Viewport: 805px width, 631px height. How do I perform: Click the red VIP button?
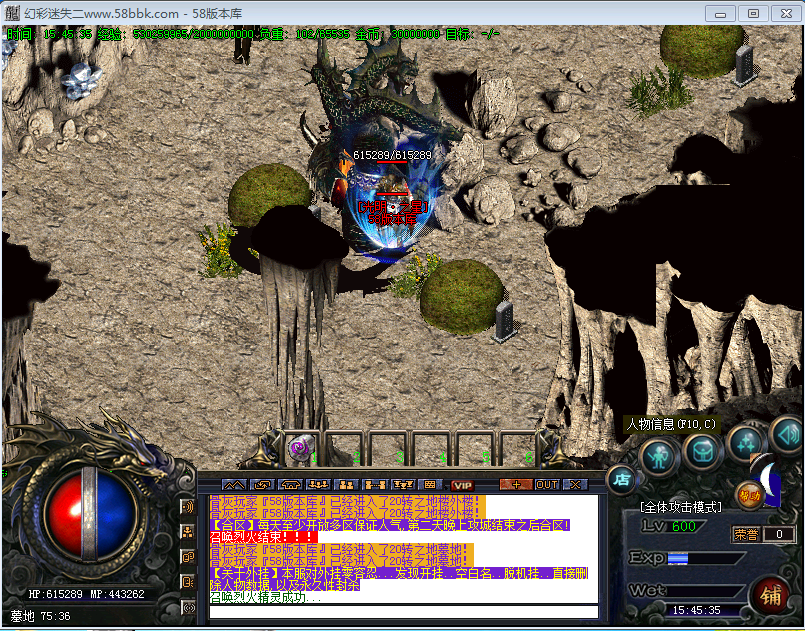462,485
